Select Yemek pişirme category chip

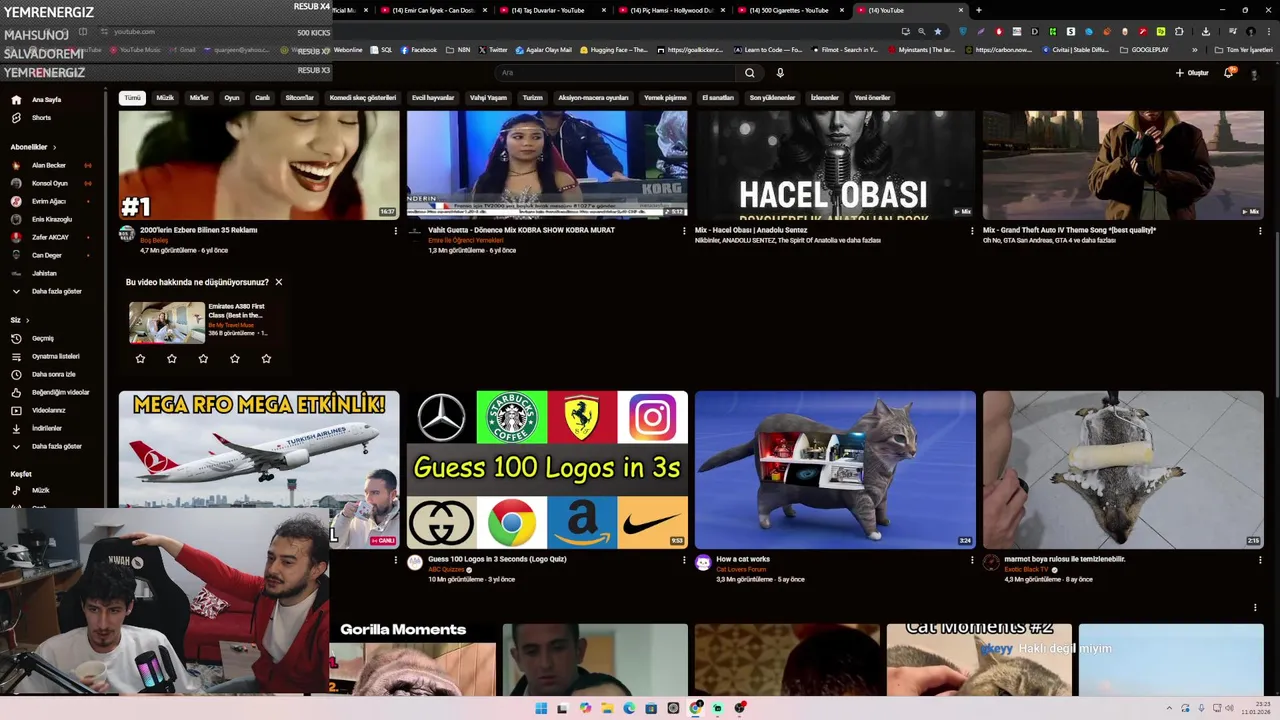(665, 98)
